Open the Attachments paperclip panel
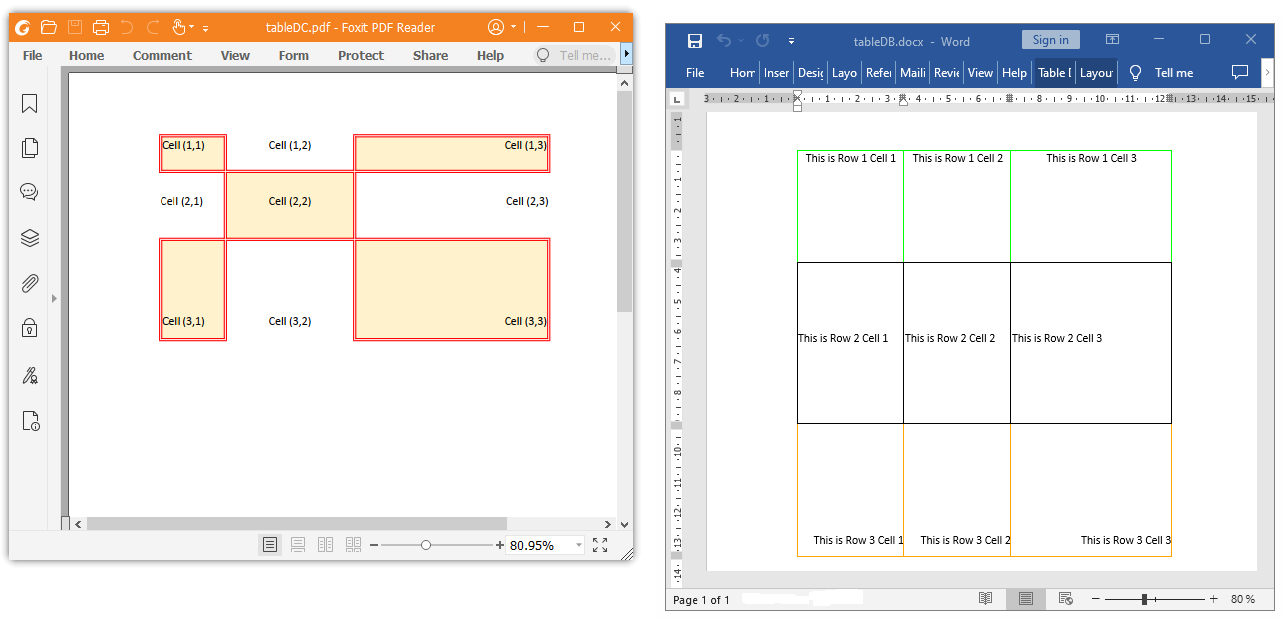This screenshot has height=622, width=1286. 29,283
